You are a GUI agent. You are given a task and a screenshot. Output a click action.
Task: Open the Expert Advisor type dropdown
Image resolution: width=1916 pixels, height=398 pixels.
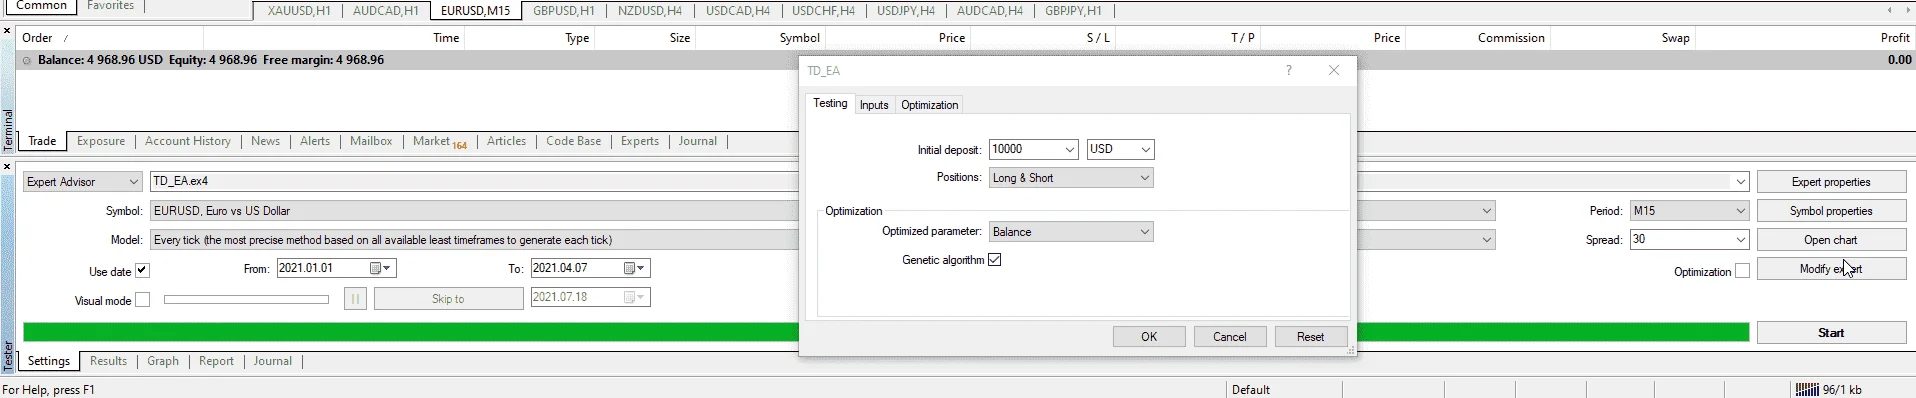[134, 182]
